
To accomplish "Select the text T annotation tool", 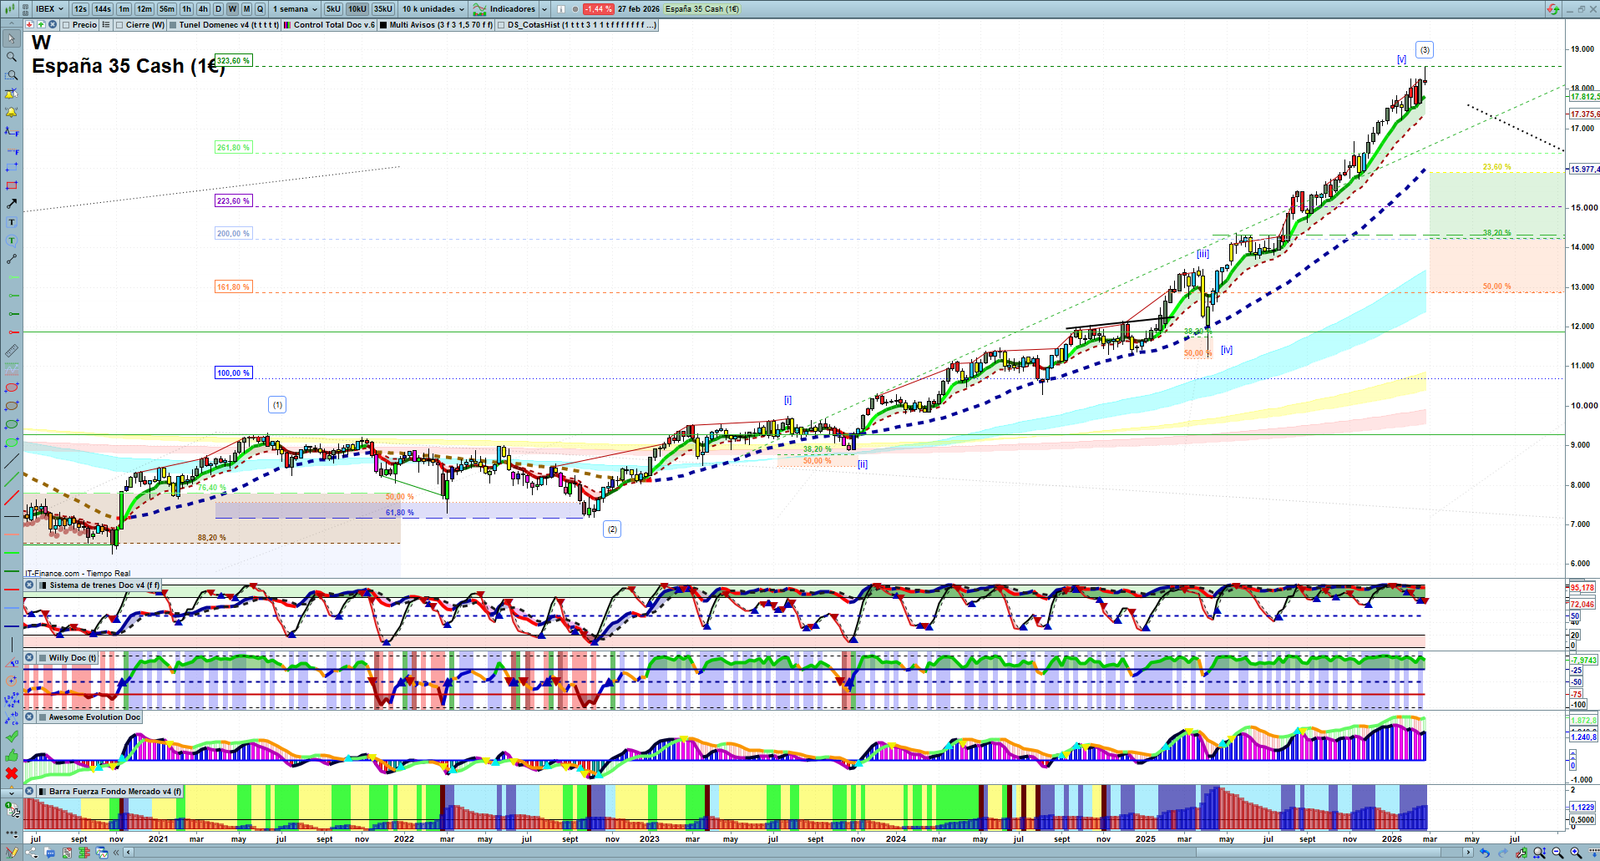I will [12, 222].
